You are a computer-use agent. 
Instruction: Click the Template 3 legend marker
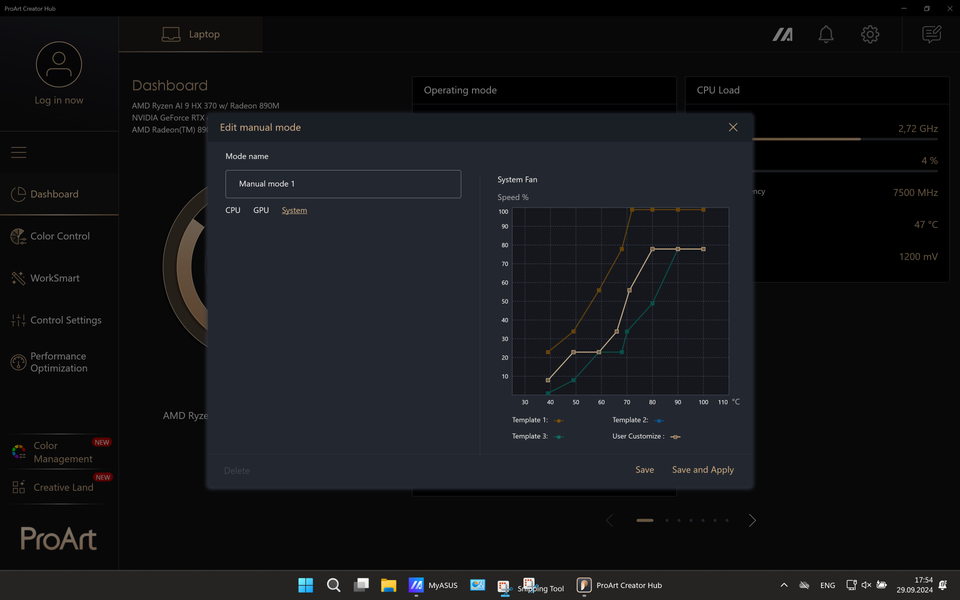click(558, 437)
